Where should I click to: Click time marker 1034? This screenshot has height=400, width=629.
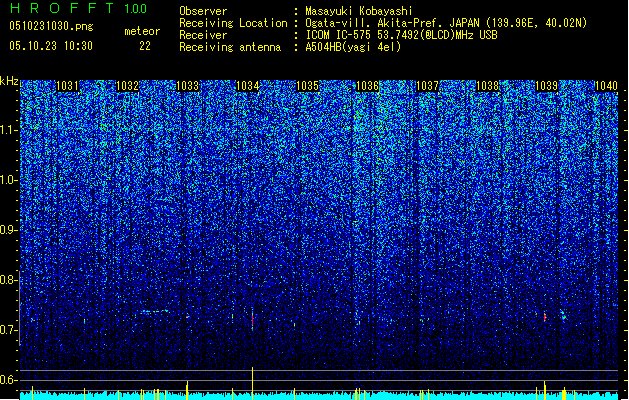pos(248,86)
